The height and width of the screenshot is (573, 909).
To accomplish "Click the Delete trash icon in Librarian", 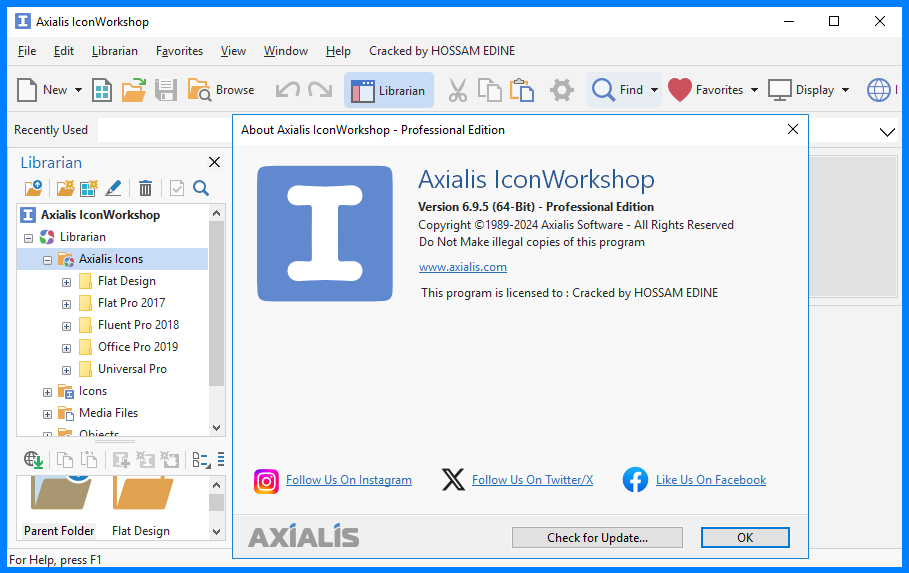I will [x=146, y=188].
